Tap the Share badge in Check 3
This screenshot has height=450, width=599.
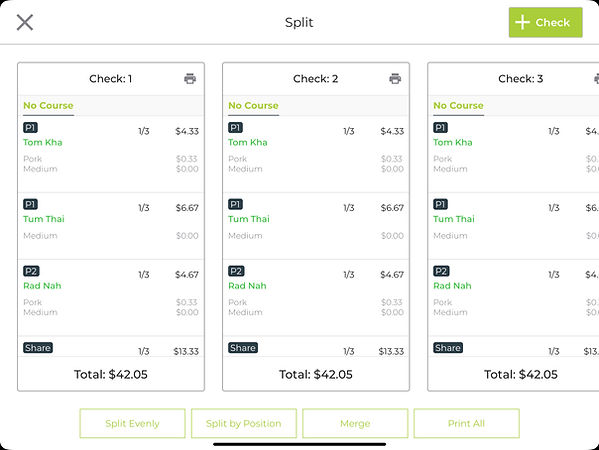[448, 348]
